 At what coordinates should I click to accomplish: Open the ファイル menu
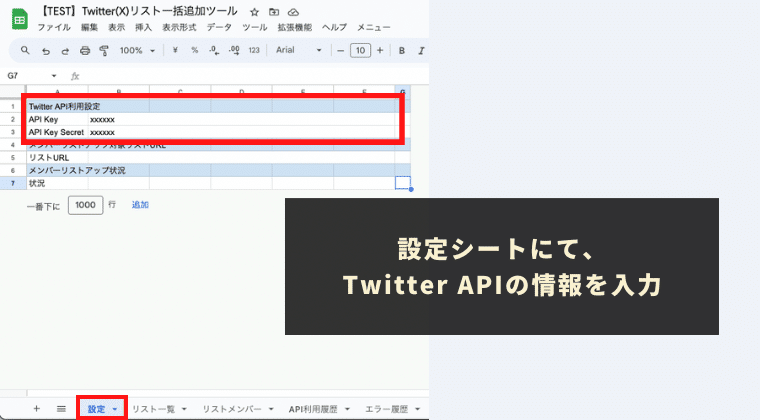[54, 28]
